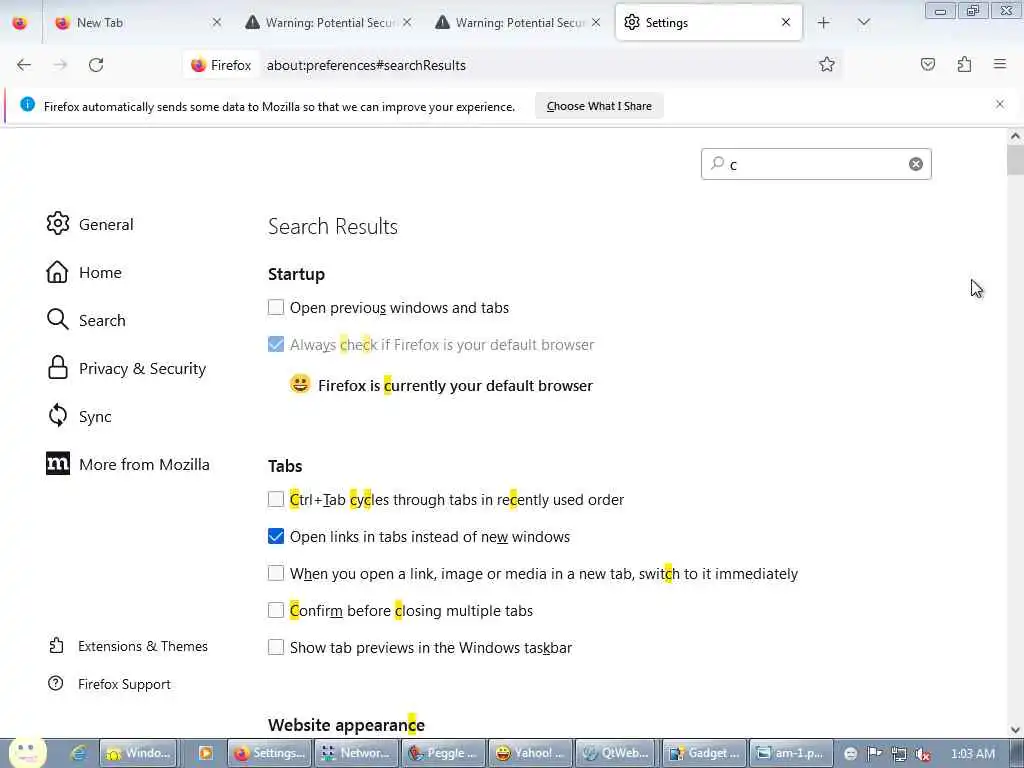Enable Confirm before closing multiple tabs
Image resolution: width=1024 pixels, height=768 pixels.
(276, 610)
